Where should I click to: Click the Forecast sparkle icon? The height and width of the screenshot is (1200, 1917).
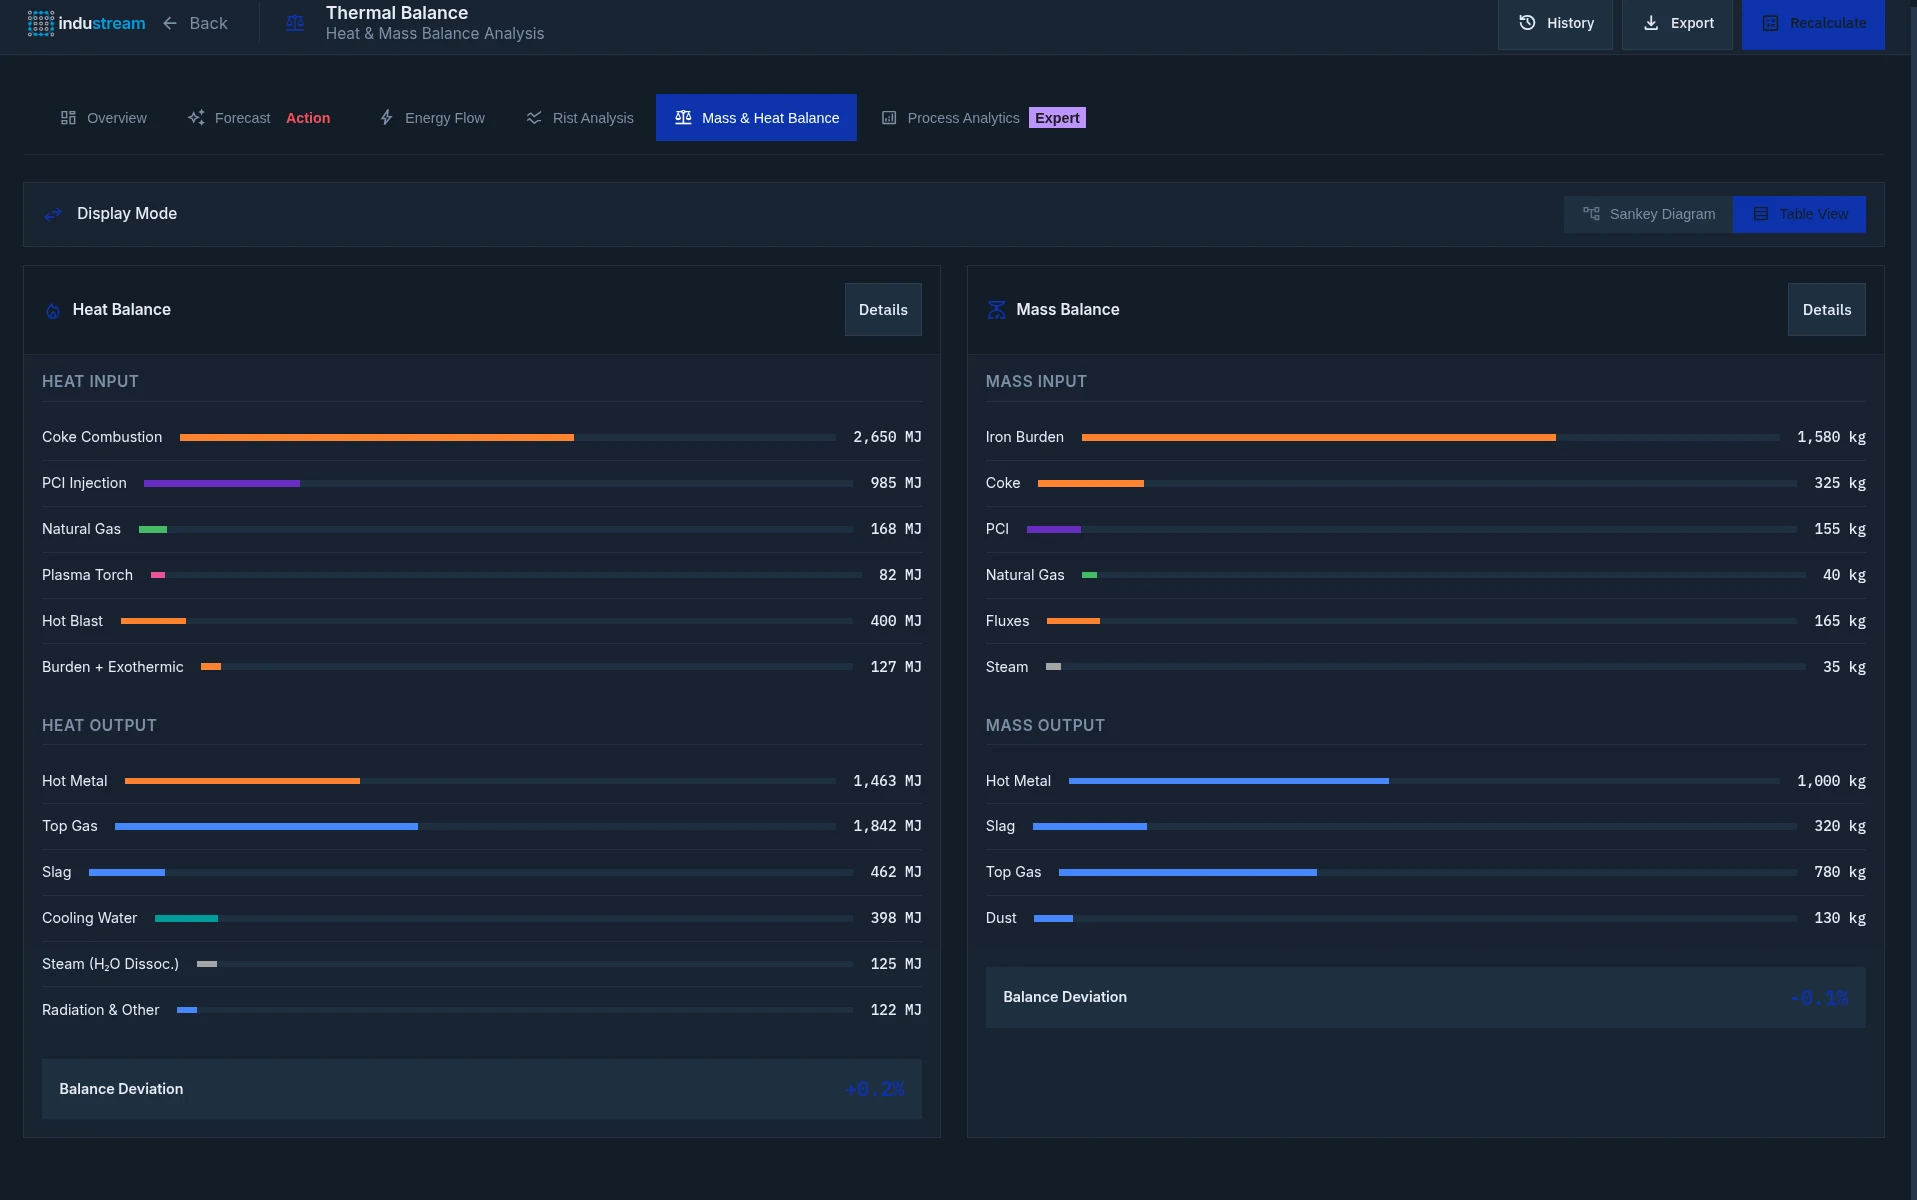click(x=196, y=118)
